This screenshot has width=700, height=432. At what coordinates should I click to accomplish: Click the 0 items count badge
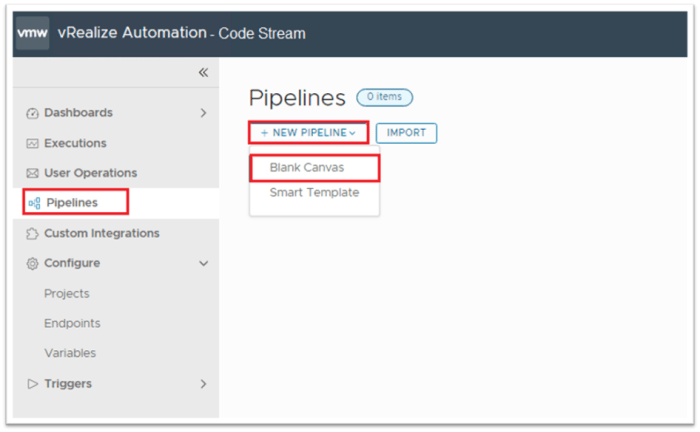(384, 97)
